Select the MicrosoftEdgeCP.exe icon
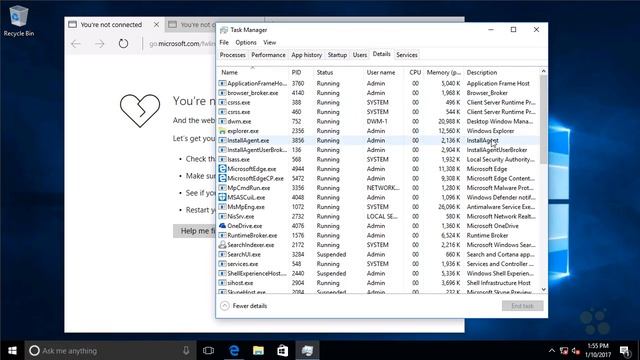The height and width of the screenshot is (360, 640). pos(222,178)
